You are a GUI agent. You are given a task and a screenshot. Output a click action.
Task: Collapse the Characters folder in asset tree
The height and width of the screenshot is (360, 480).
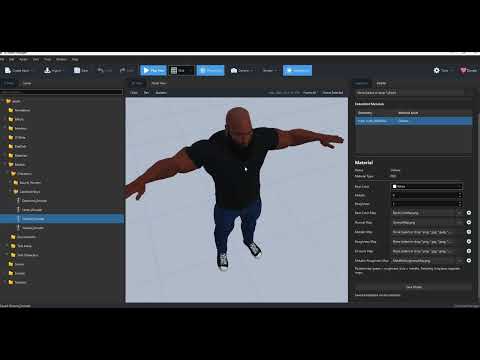[x=8, y=173]
